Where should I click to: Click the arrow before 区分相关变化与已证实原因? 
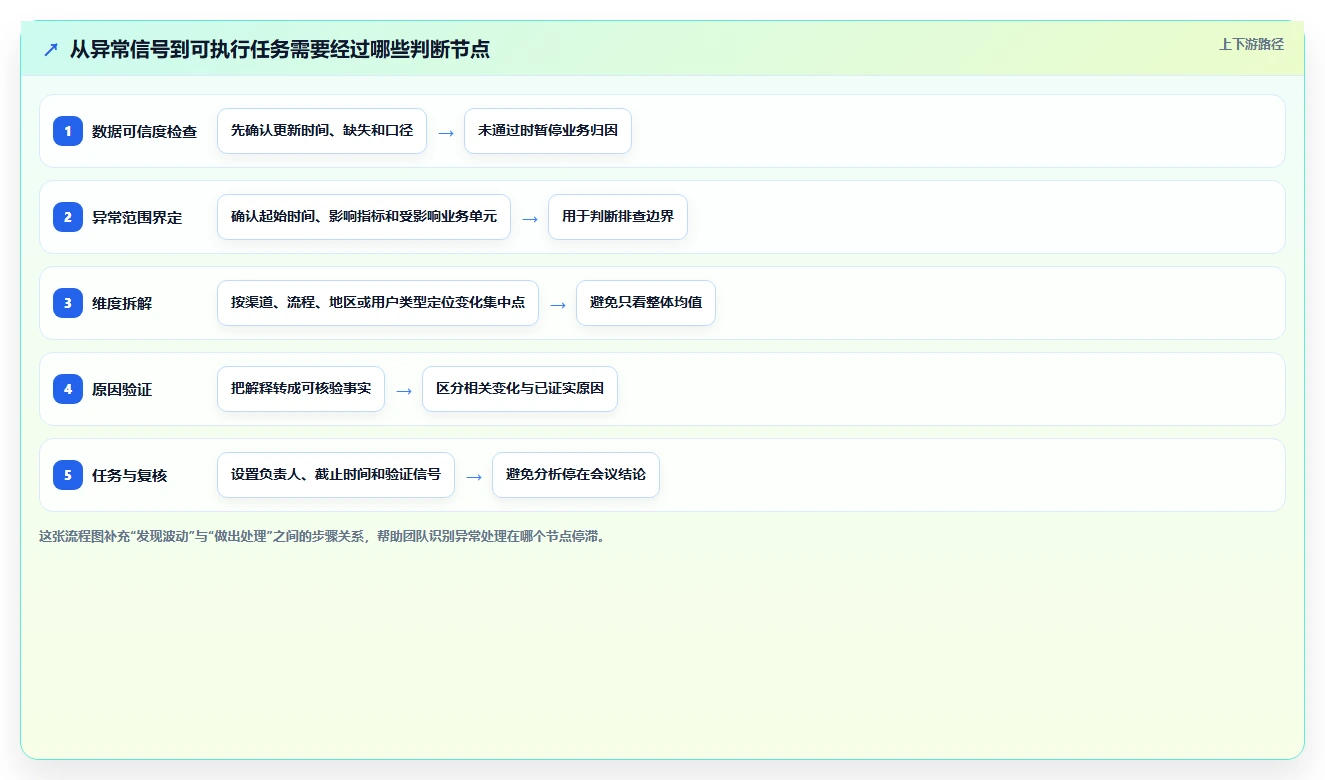point(404,390)
